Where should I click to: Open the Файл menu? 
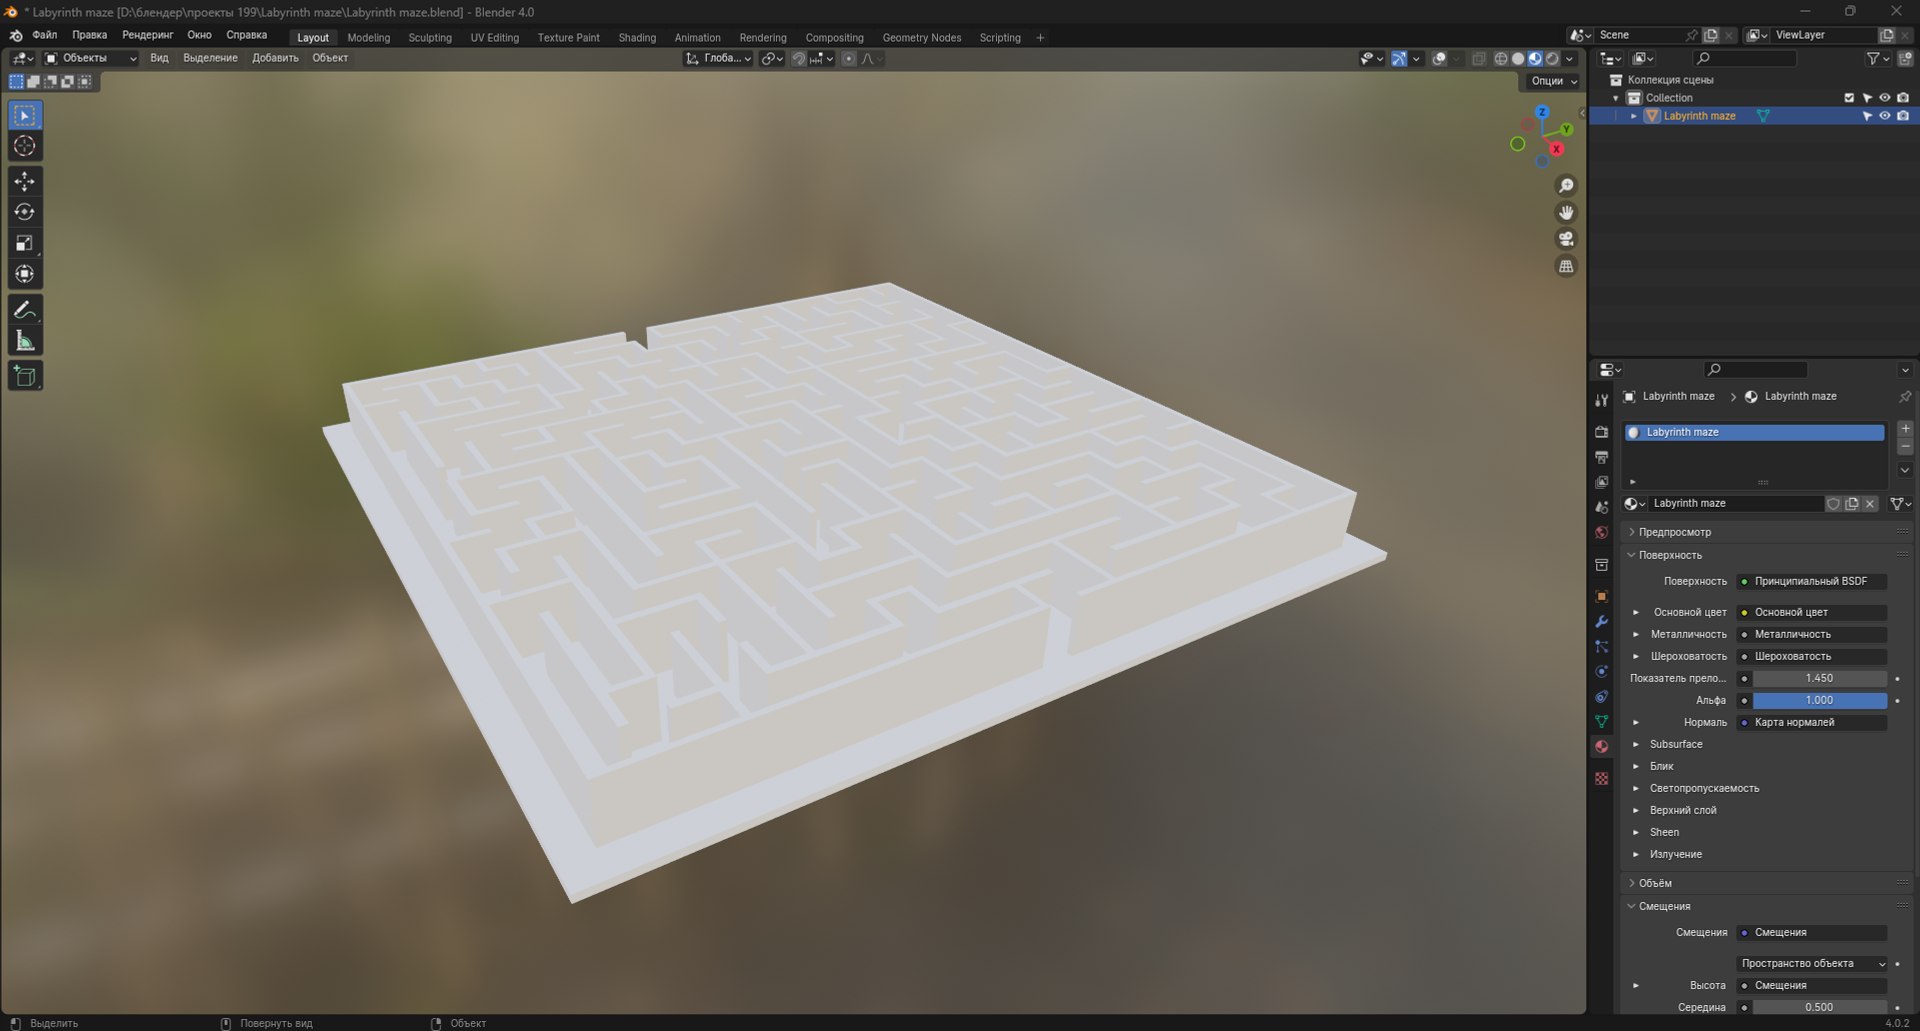point(45,35)
